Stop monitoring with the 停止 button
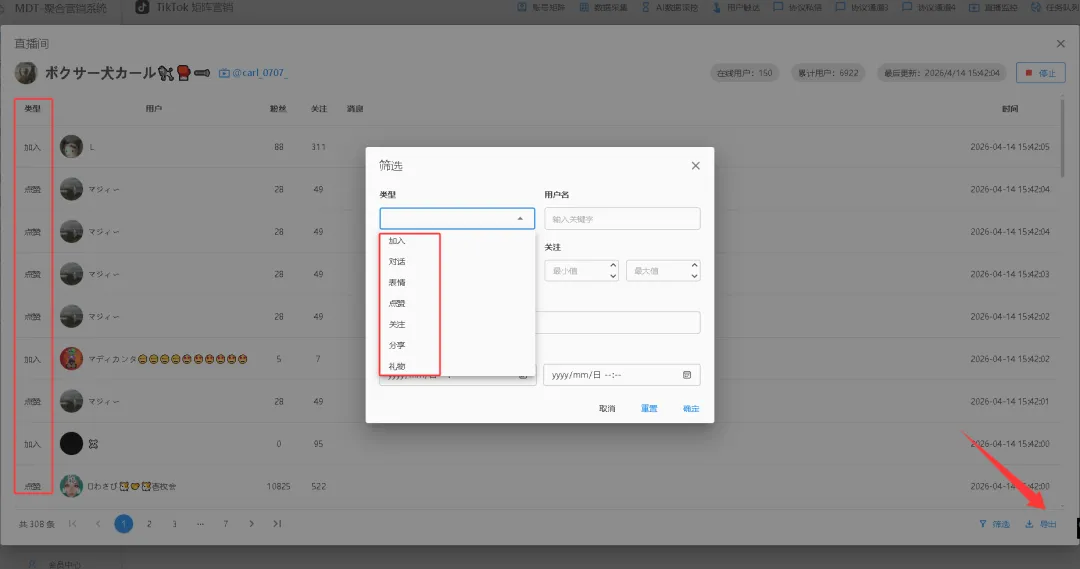 pos(1041,73)
